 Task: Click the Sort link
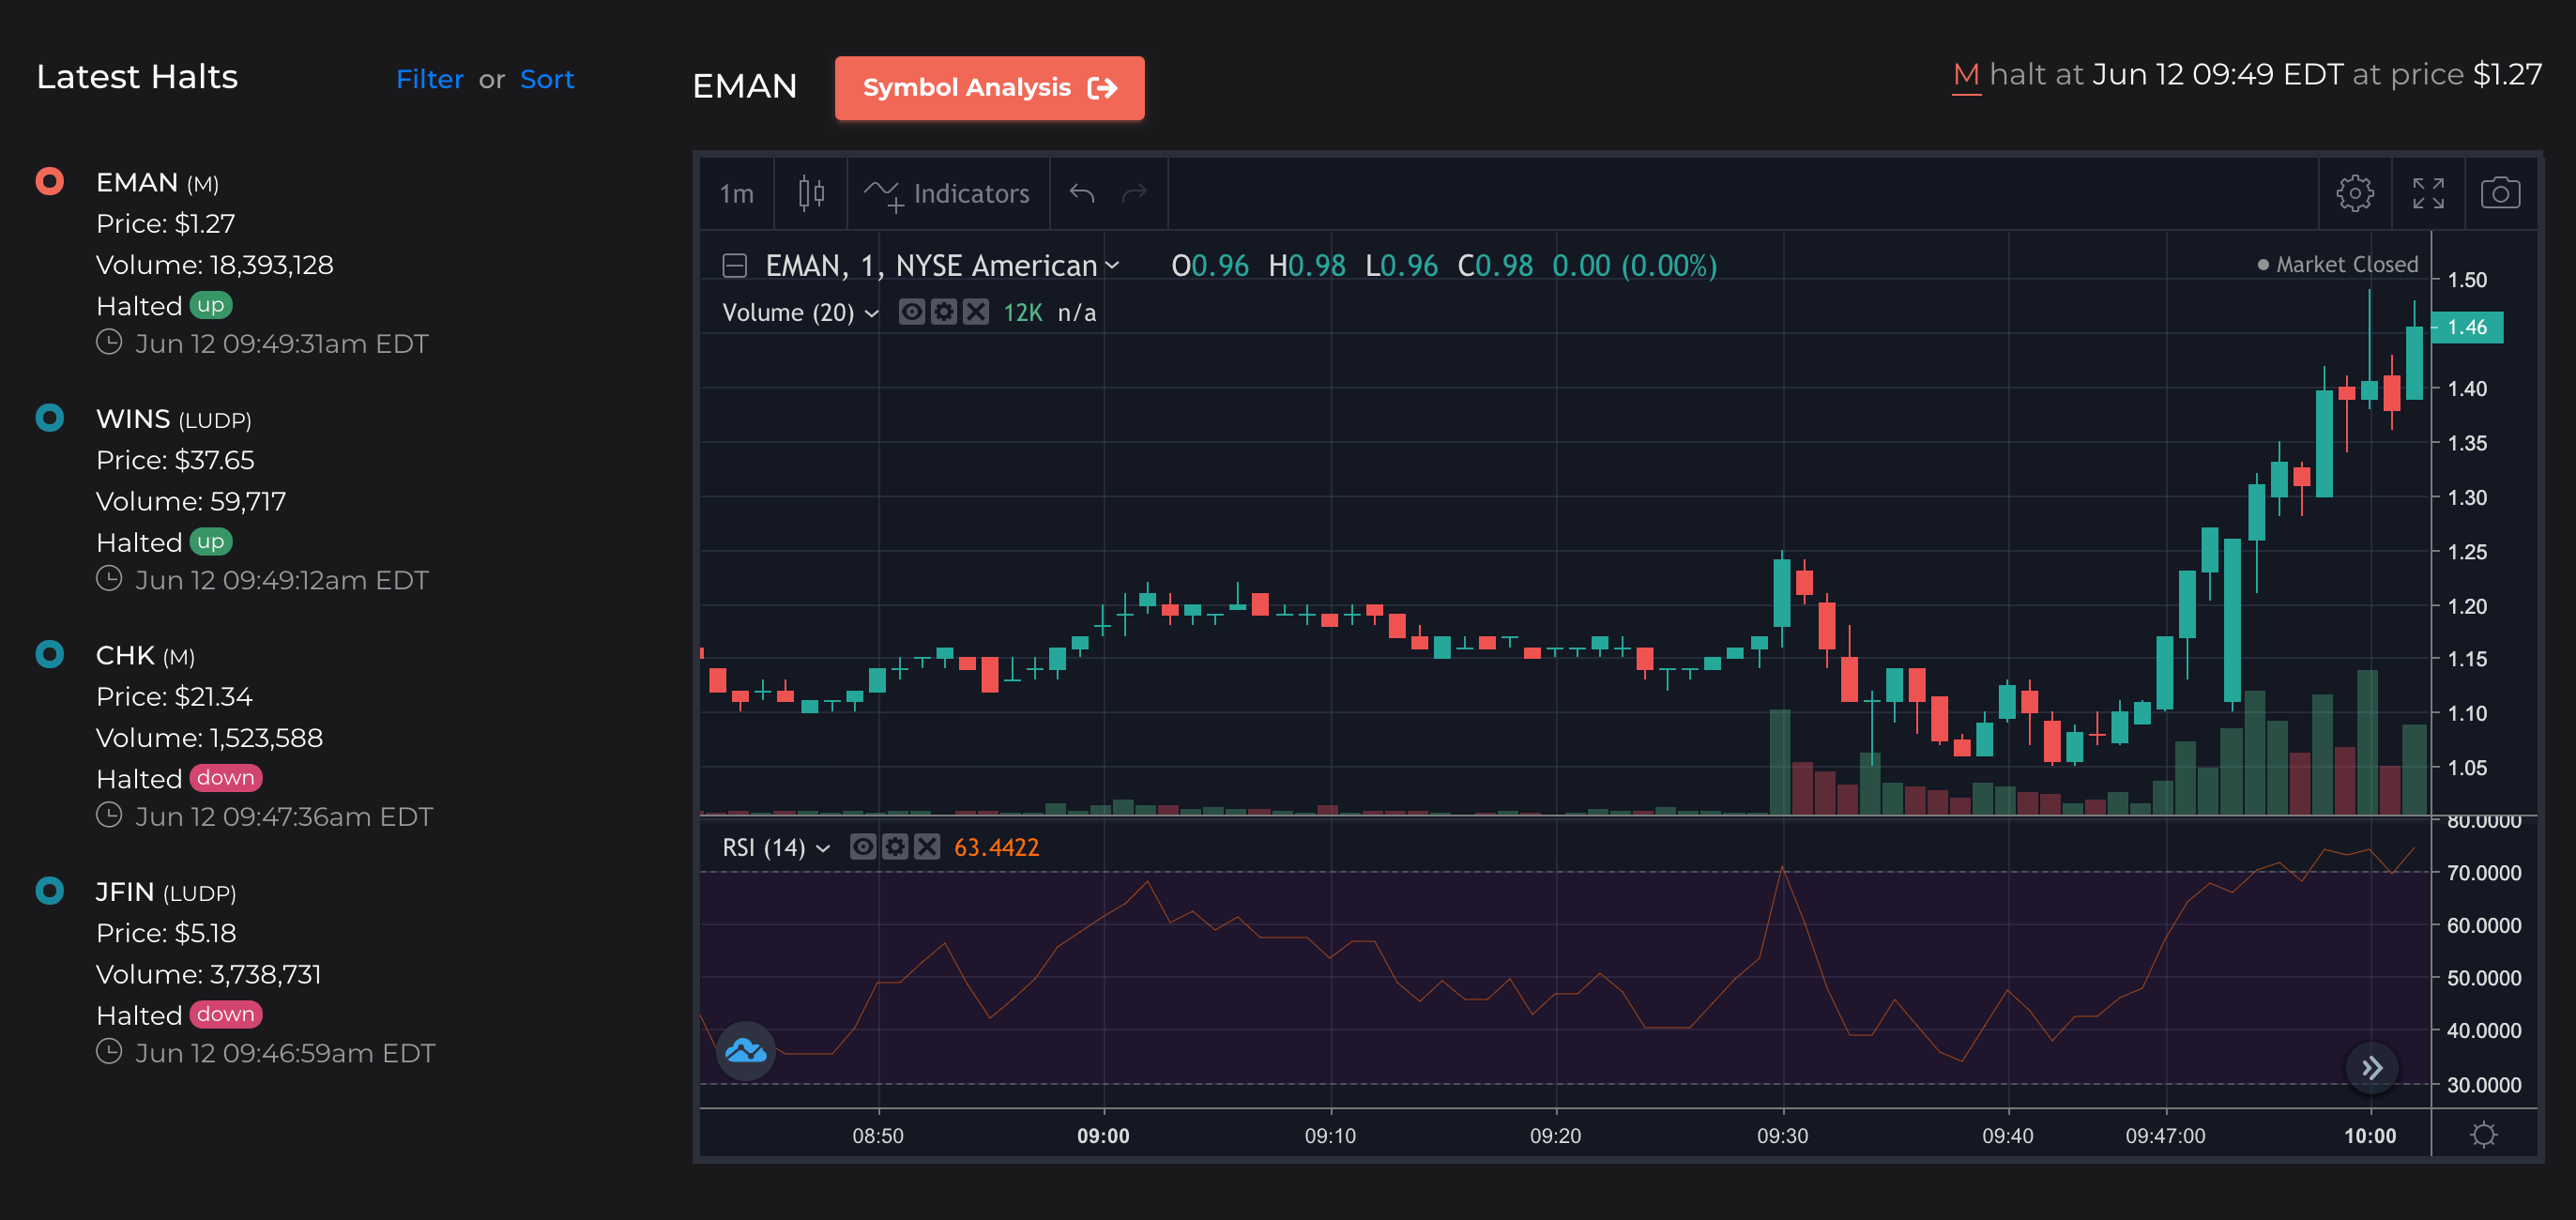click(x=547, y=79)
